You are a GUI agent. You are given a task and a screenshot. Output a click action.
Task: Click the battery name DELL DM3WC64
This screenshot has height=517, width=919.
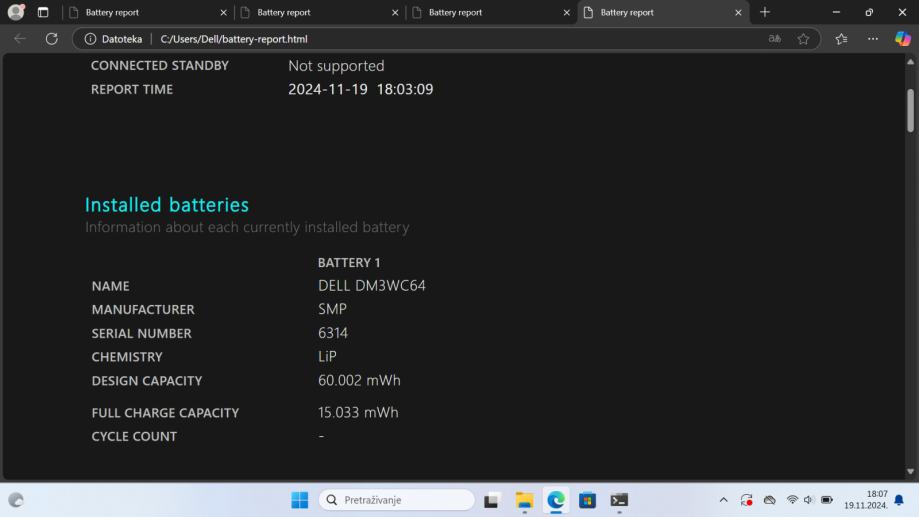click(372, 285)
